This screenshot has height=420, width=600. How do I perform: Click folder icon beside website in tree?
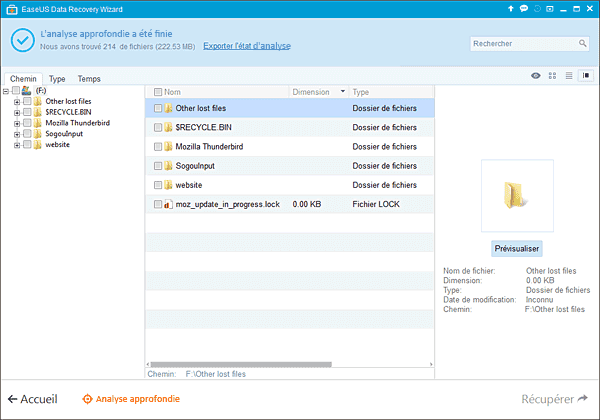[x=38, y=145]
